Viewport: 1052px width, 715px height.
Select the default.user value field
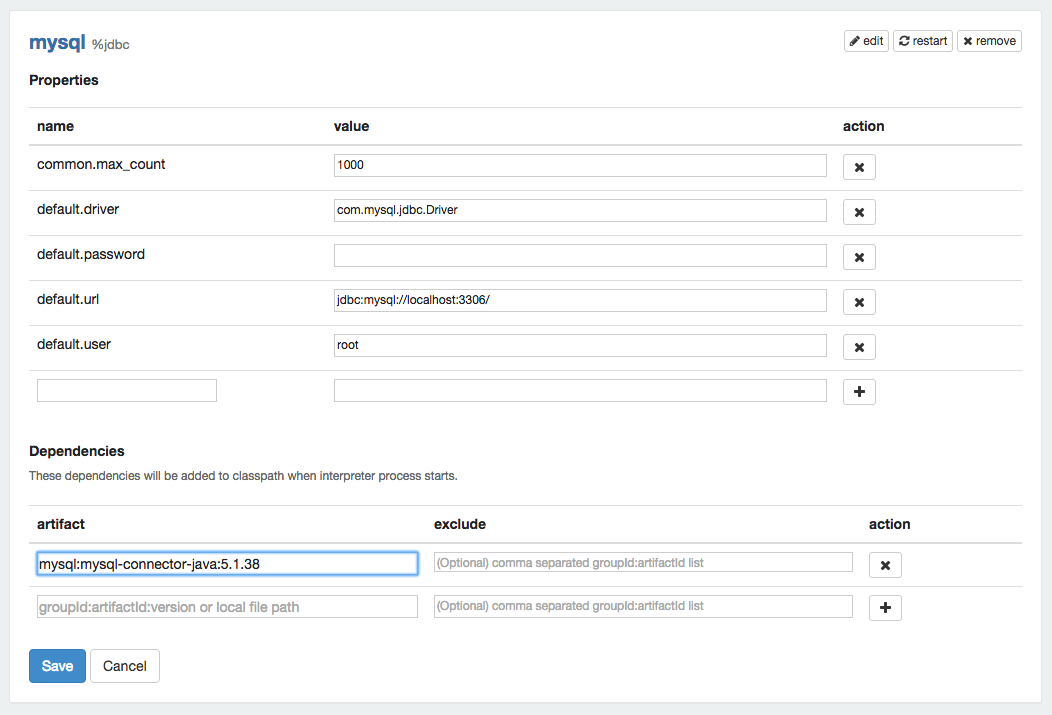[580, 345]
